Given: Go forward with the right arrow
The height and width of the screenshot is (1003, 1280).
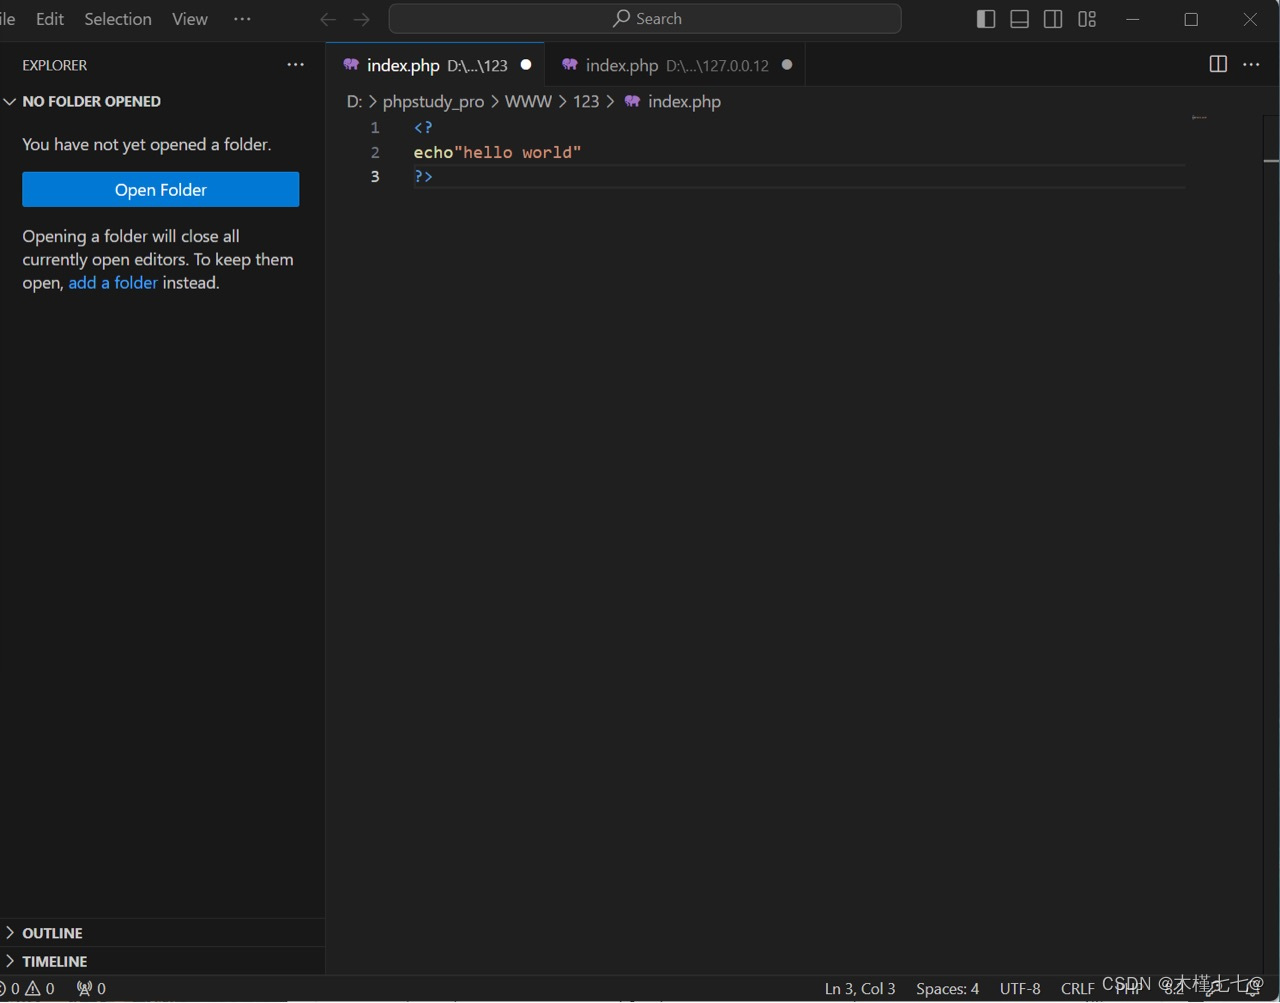Looking at the screenshot, I should coord(362,19).
